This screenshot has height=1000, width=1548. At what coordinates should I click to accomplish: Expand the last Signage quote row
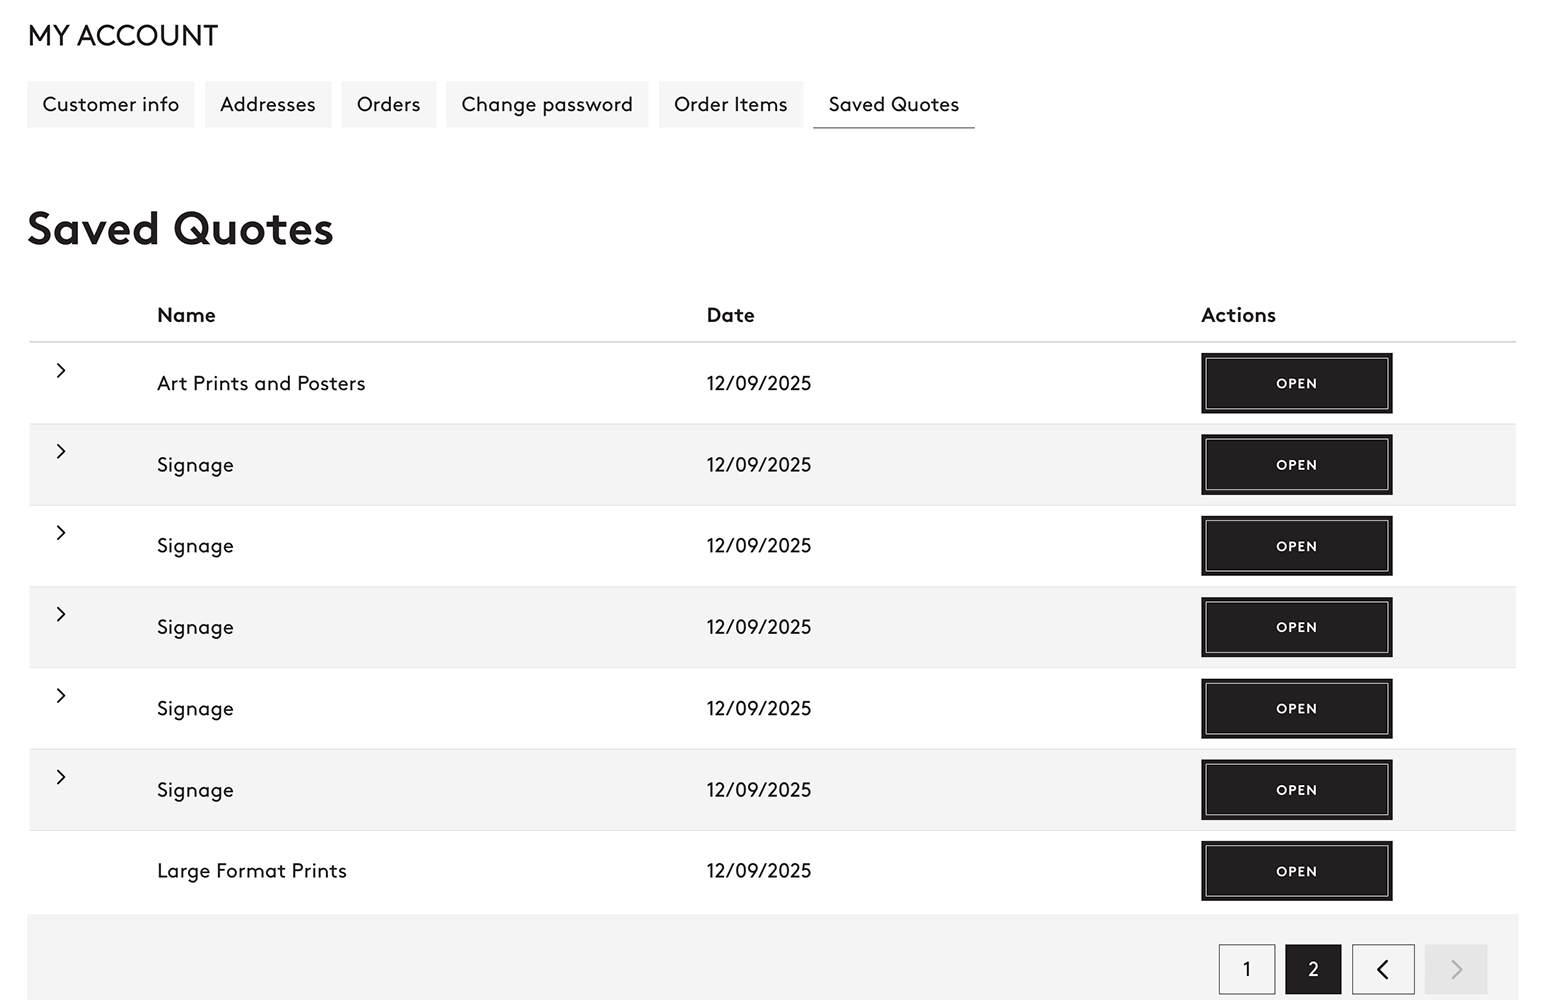[61, 777]
